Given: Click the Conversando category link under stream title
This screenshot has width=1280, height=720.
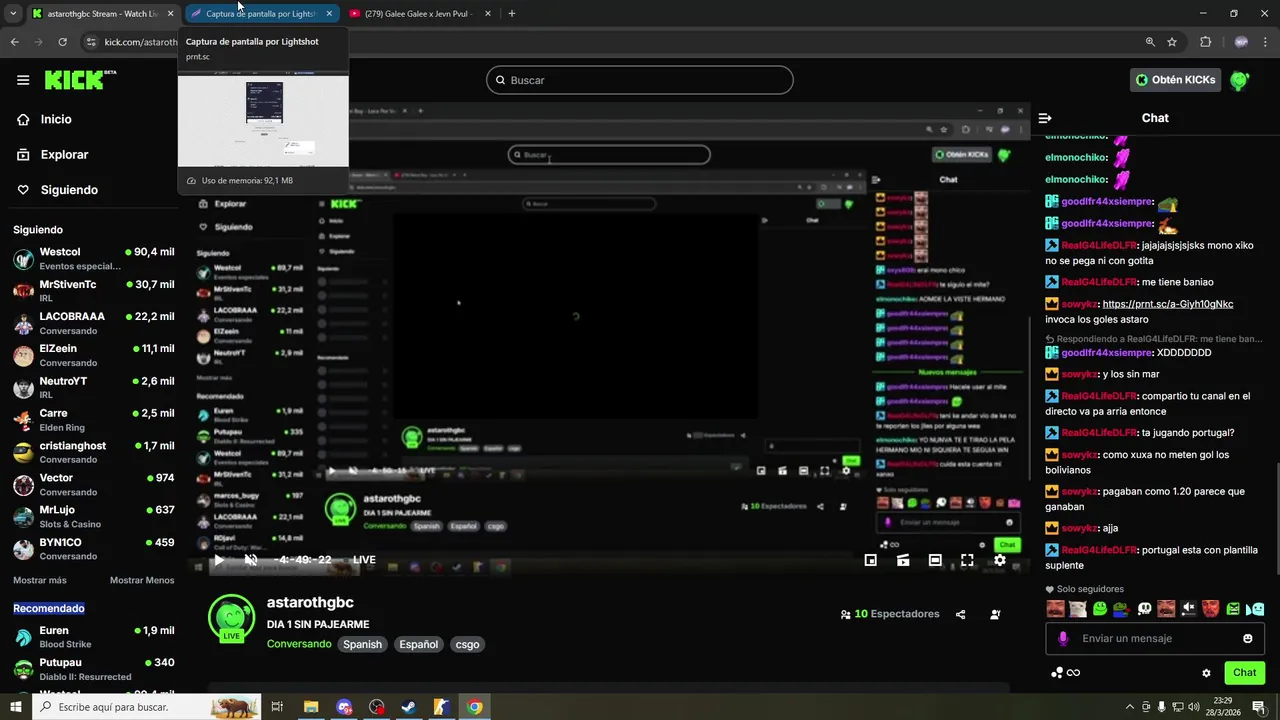Looking at the screenshot, I should click(x=299, y=644).
